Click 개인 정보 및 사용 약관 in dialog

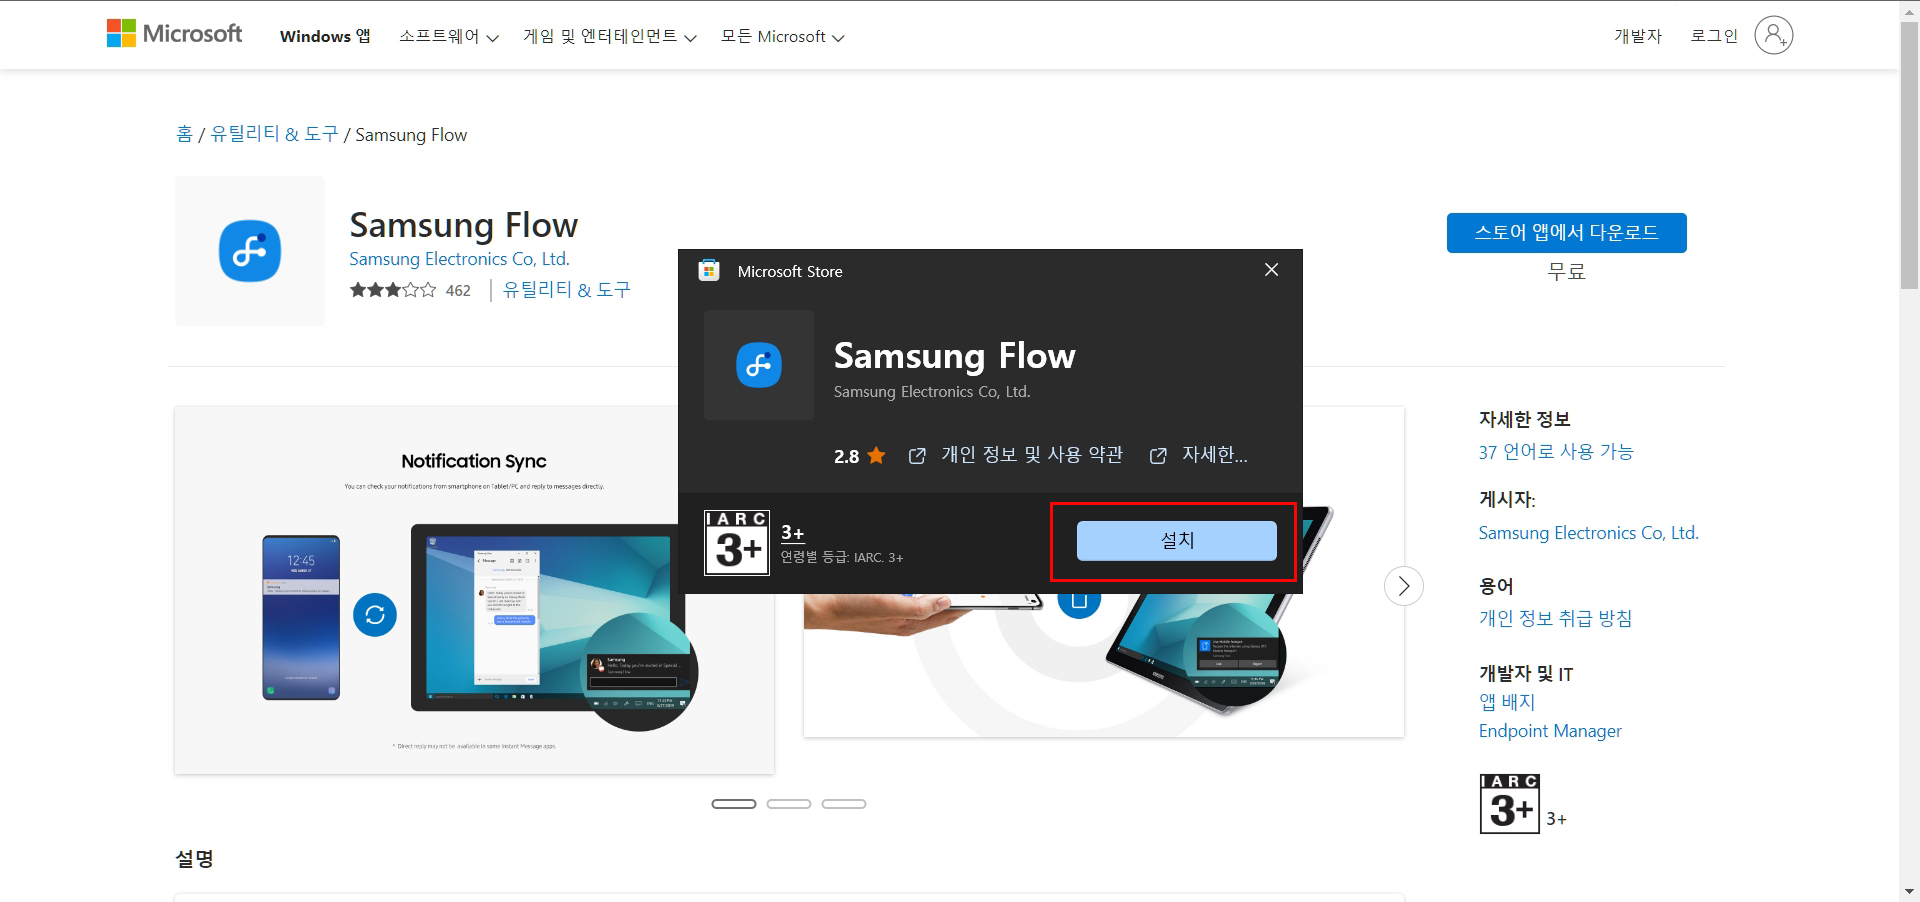tap(1032, 456)
